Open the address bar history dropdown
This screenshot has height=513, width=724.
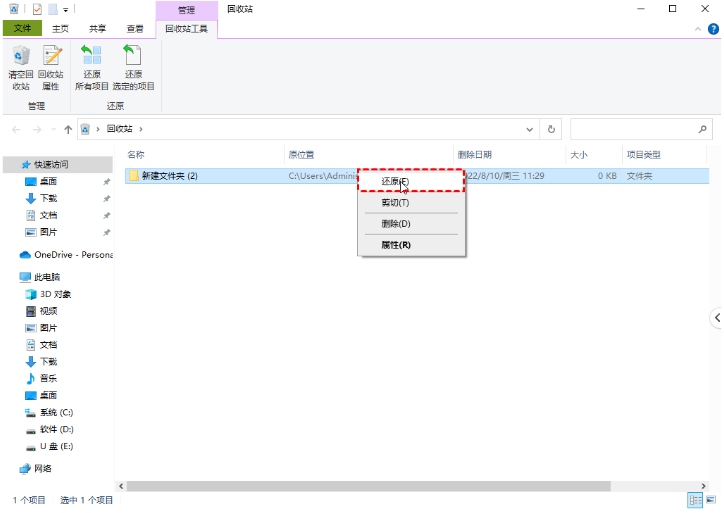tap(530, 129)
